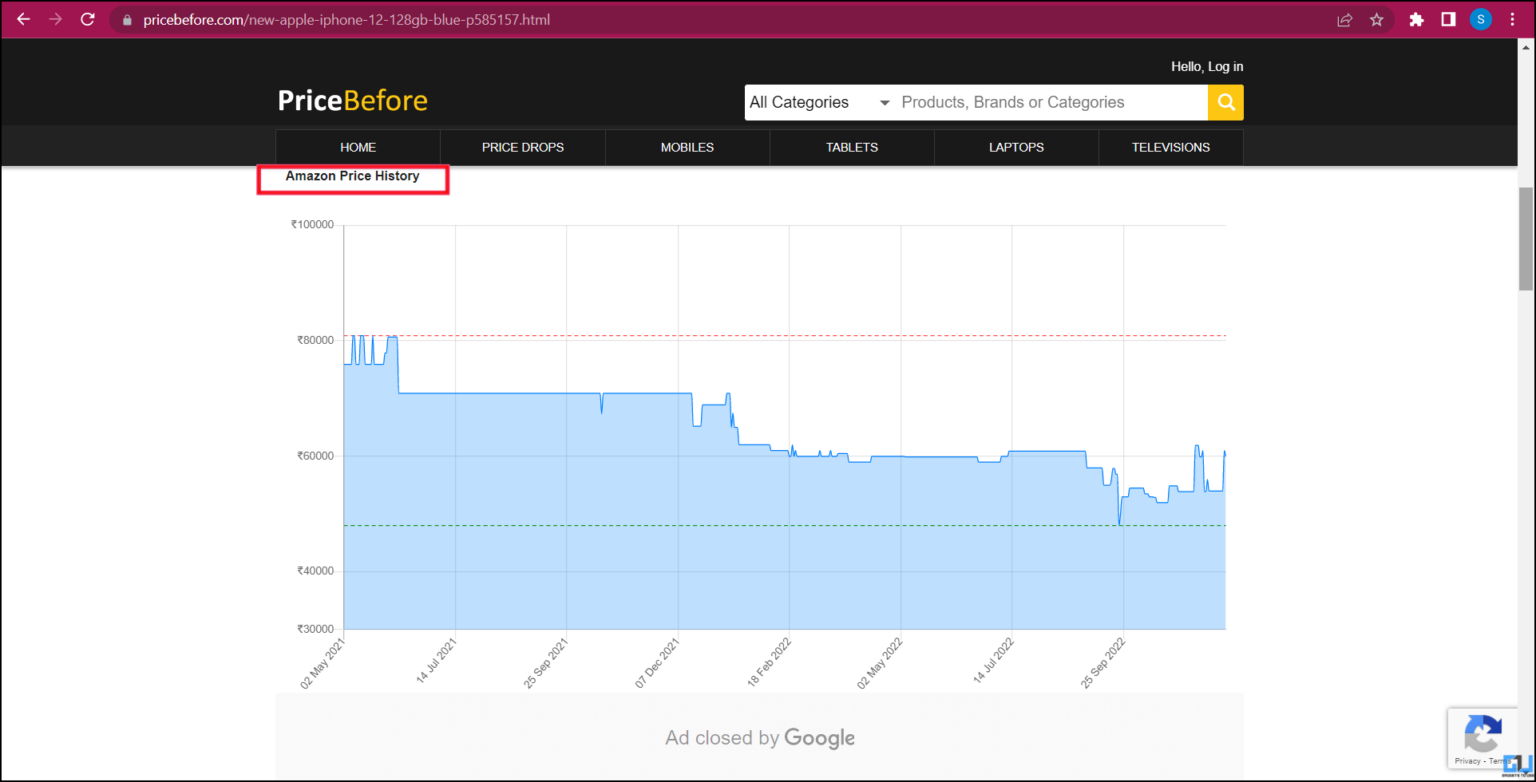Switch to the MOBILES section

(687, 147)
